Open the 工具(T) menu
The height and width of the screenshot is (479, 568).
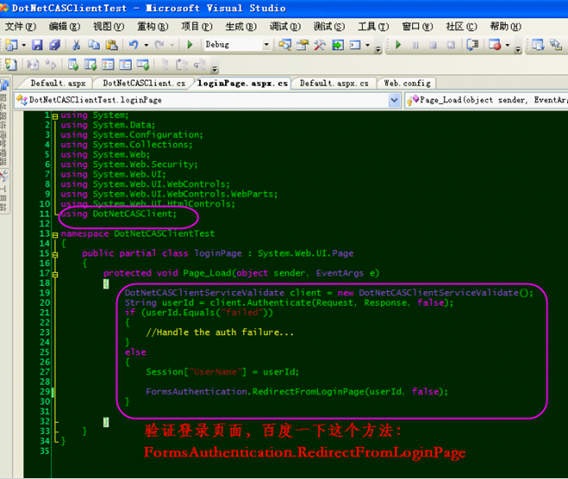tap(373, 26)
